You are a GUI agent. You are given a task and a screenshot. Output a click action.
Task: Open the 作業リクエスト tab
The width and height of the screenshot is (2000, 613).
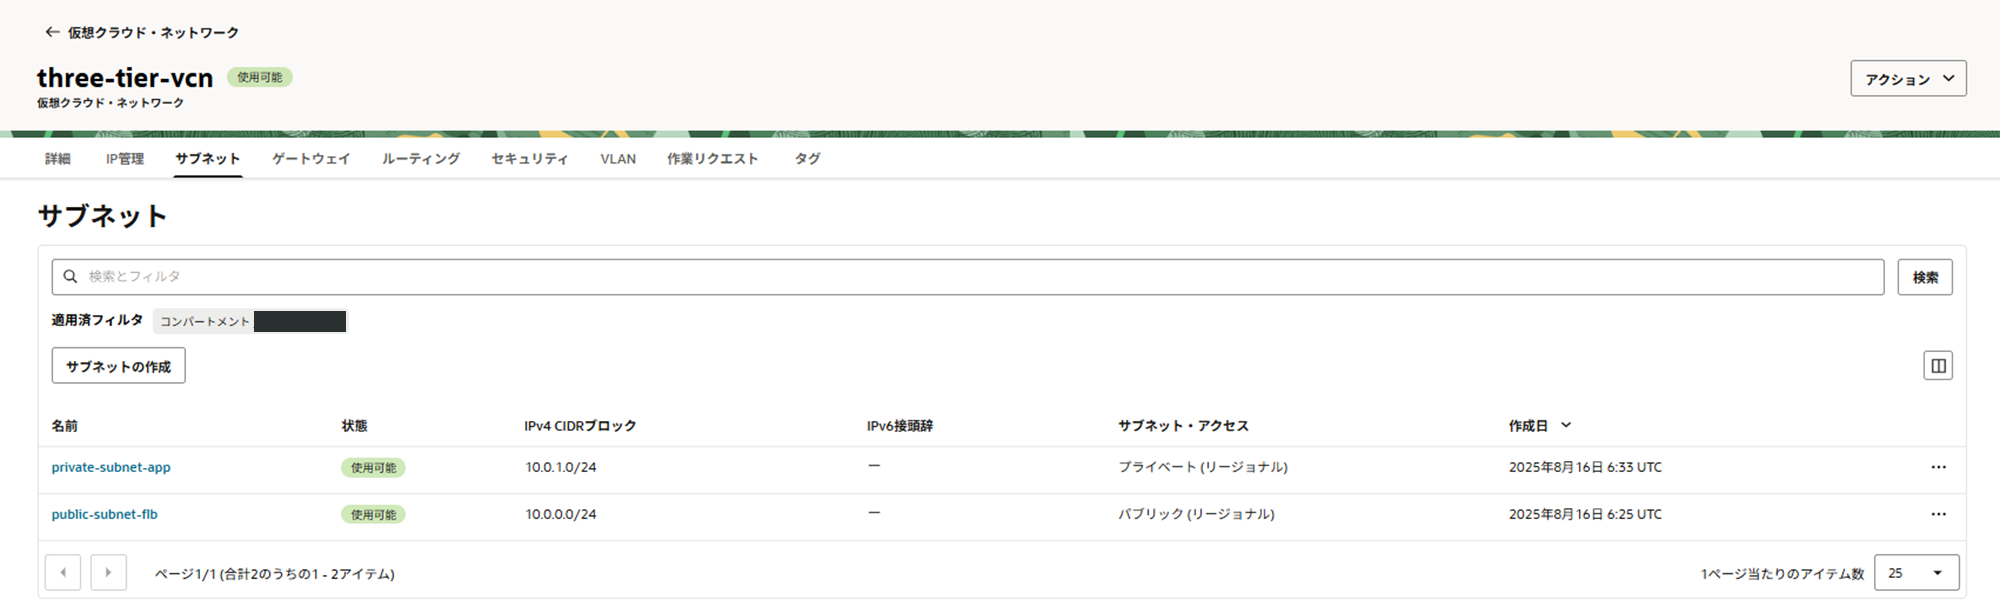pos(713,159)
